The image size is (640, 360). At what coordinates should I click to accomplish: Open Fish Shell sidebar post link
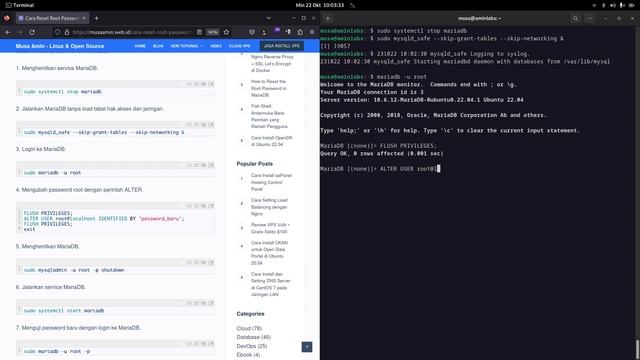tap(269, 116)
